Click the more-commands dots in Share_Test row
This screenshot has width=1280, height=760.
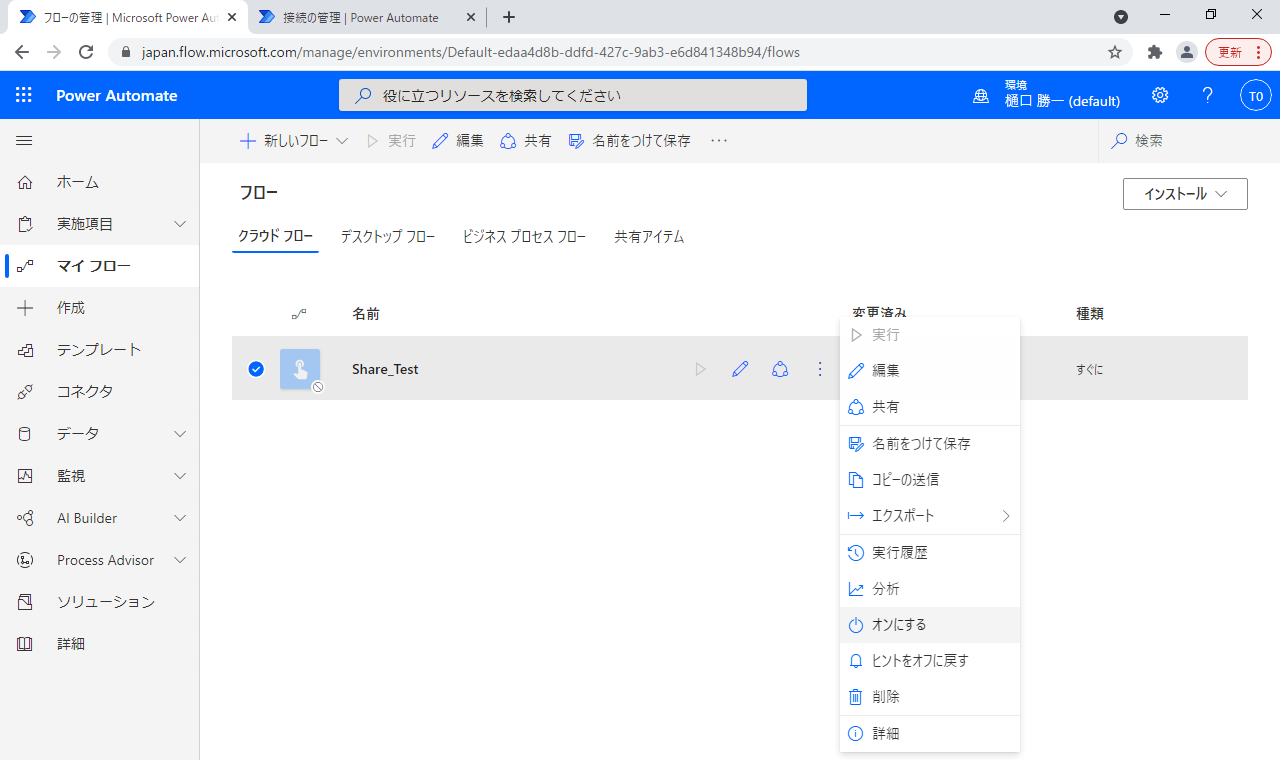tap(820, 369)
